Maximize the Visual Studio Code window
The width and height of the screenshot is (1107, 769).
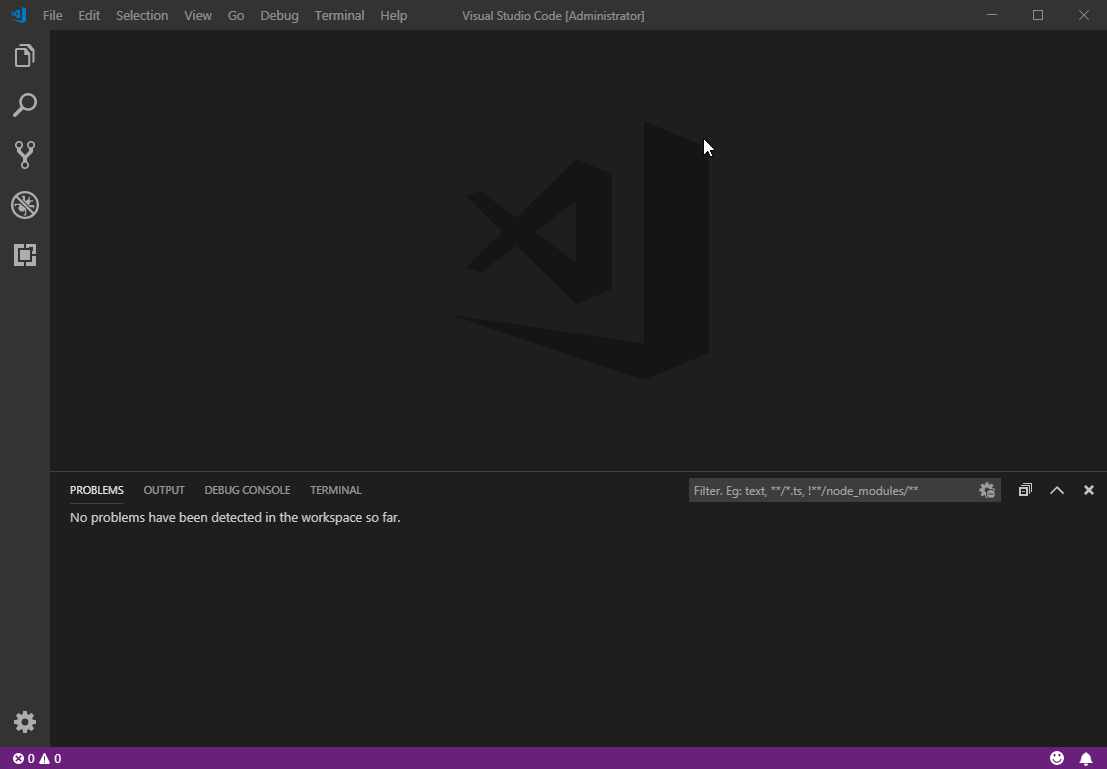(x=1038, y=15)
